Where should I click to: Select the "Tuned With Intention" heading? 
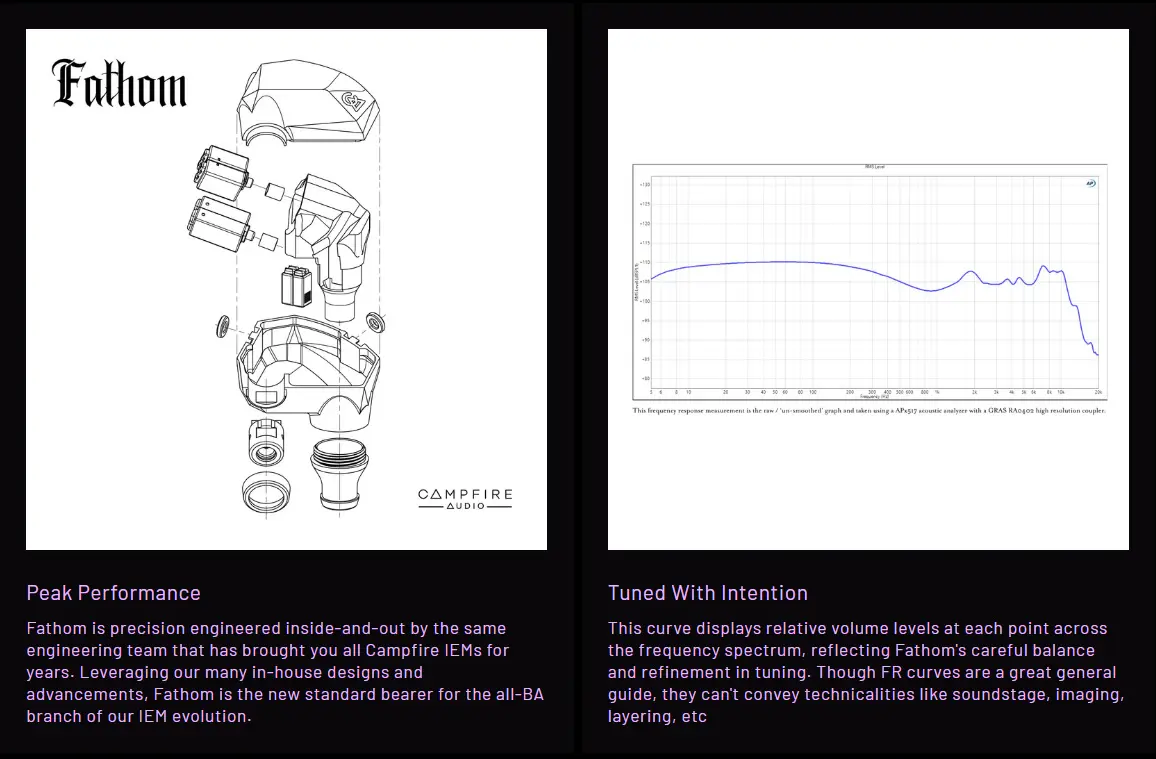click(x=708, y=592)
